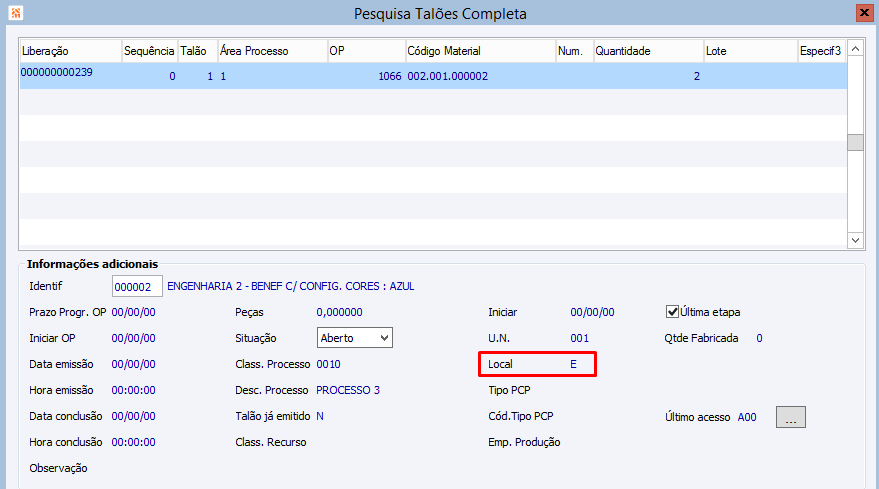879x489 pixels.
Task: Click the Talão column header
Action: tap(198, 51)
